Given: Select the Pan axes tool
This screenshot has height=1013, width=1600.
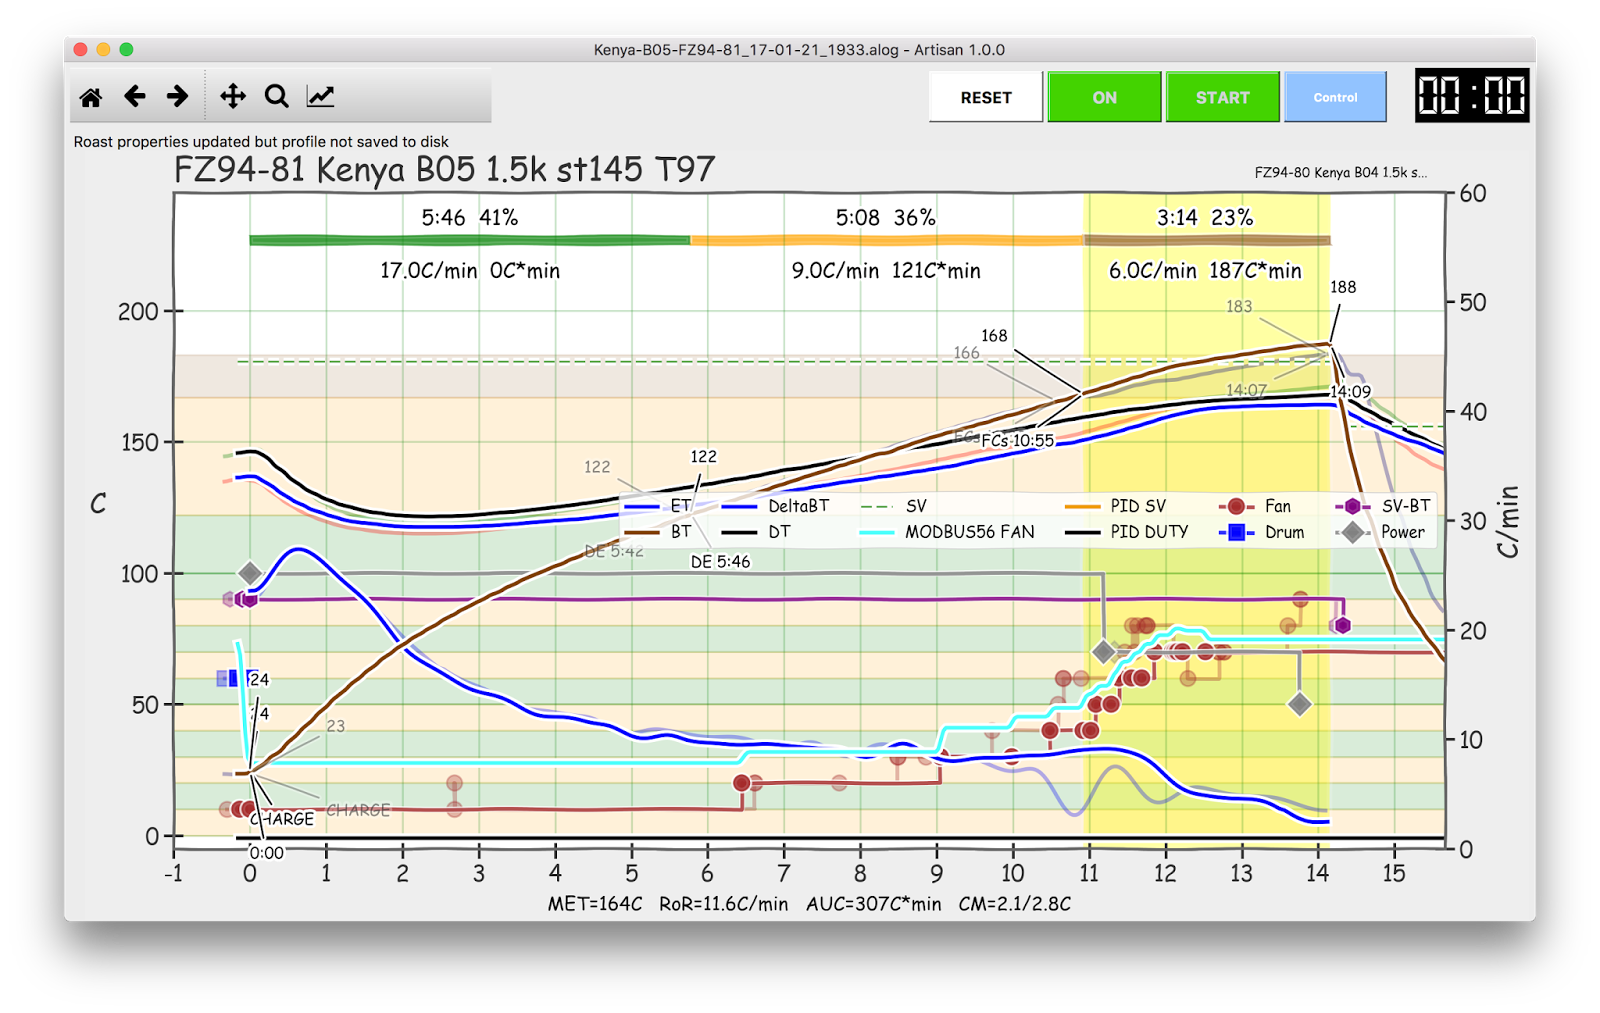Looking at the screenshot, I should click(233, 96).
